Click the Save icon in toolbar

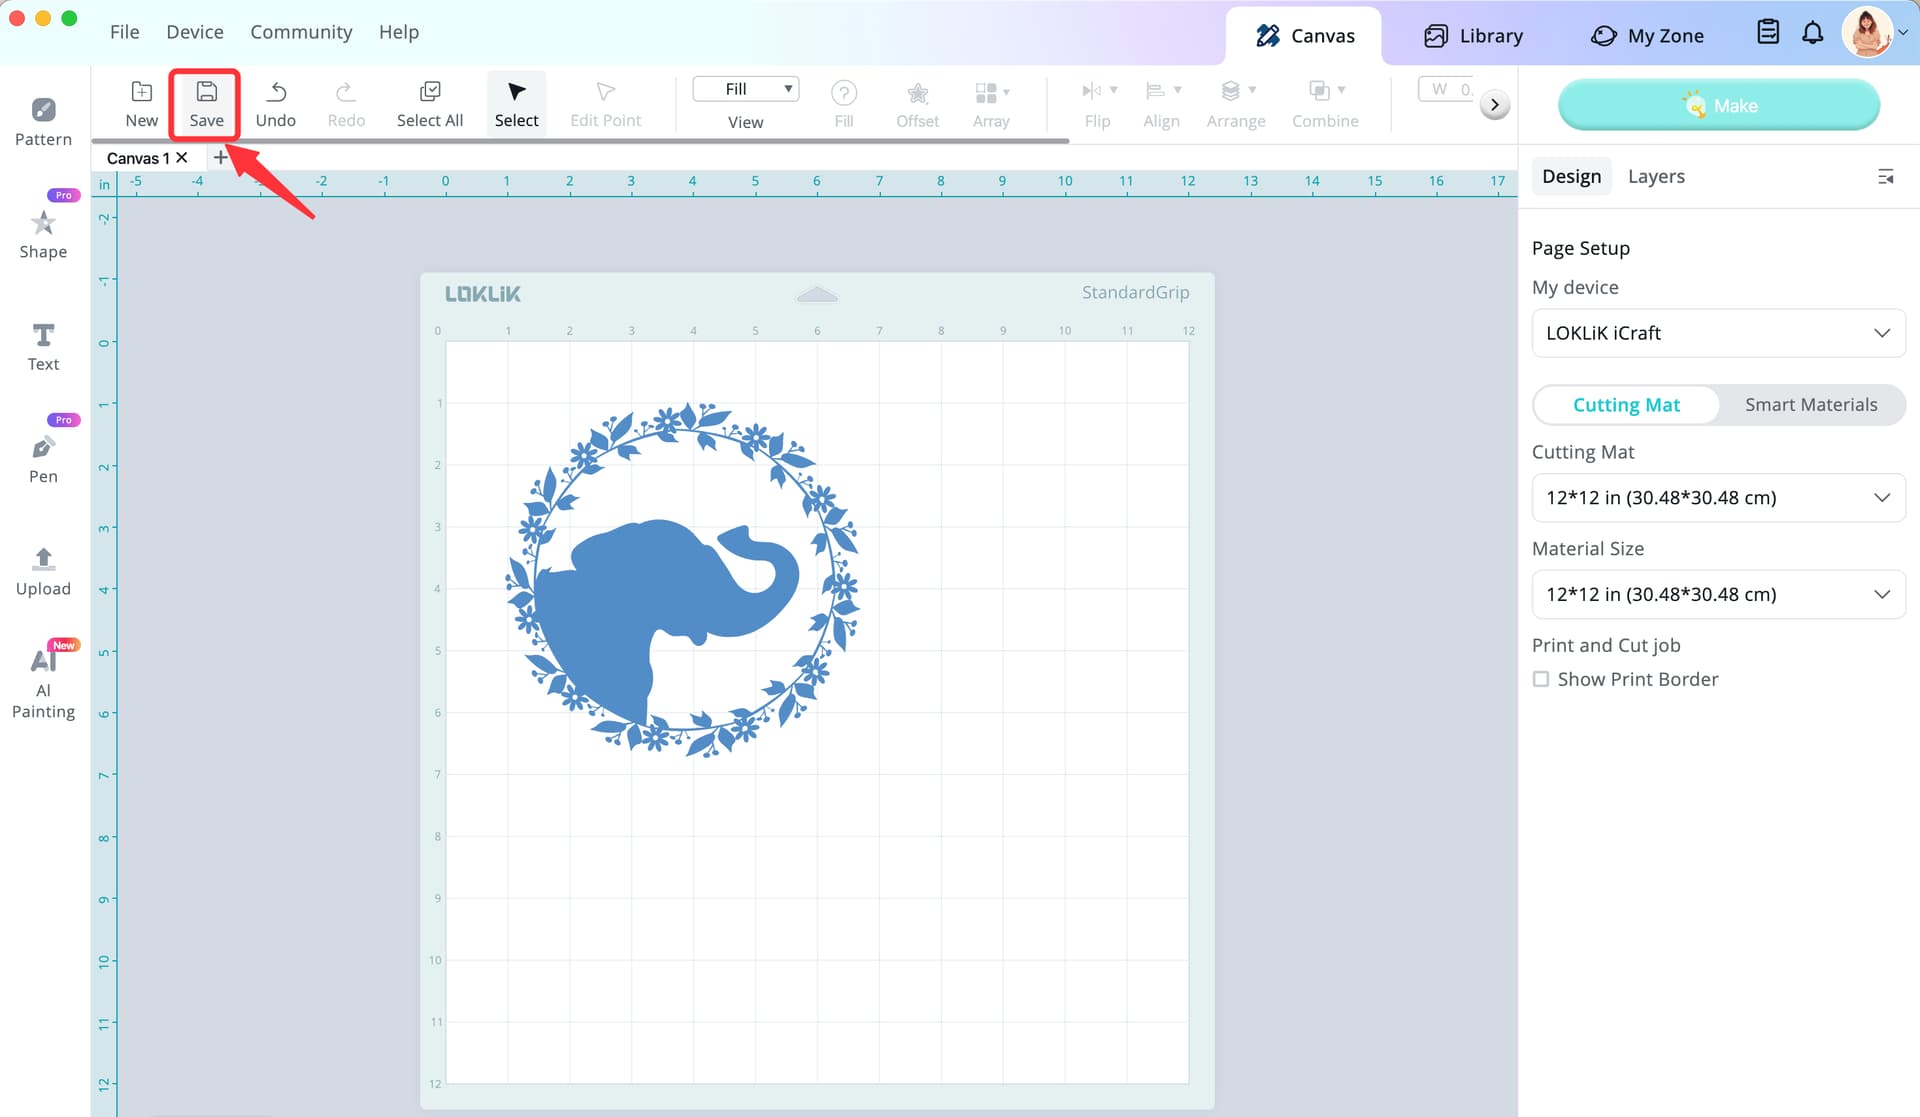pyautogui.click(x=206, y=104)
